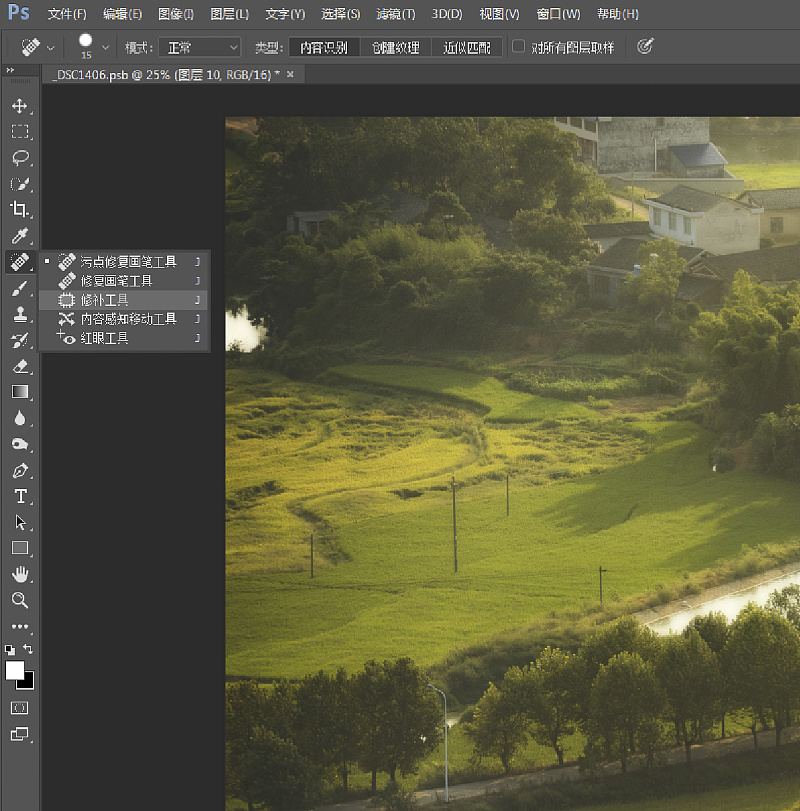Open the Type menu

(x=285, y=14)
